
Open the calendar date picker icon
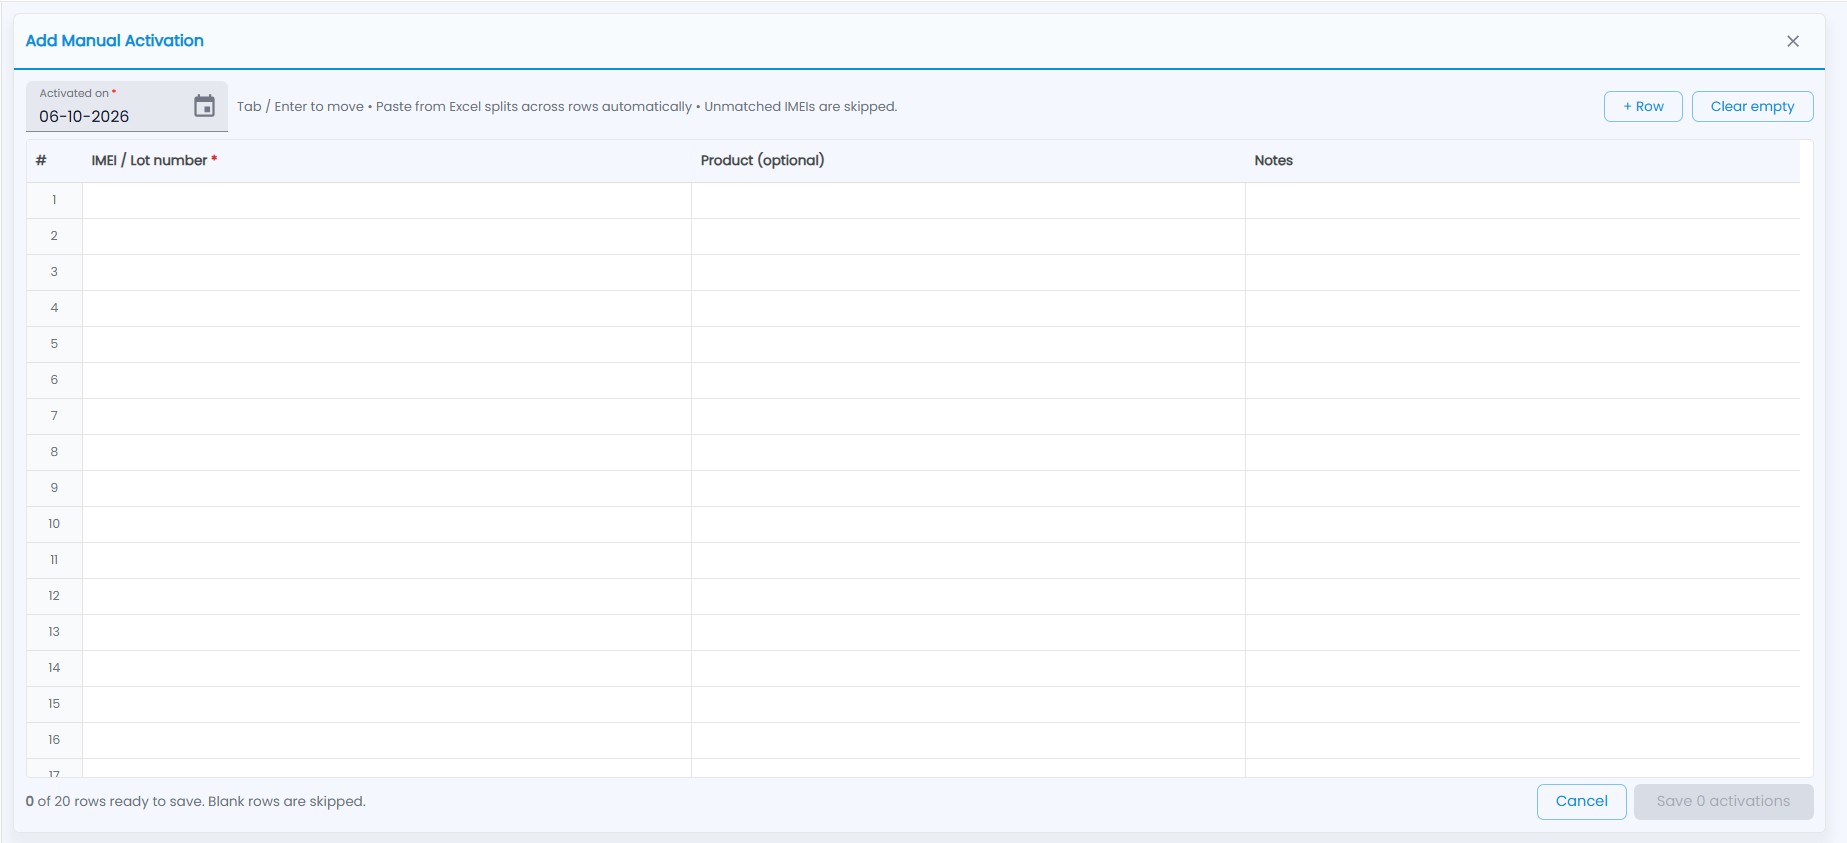[204, 106]
